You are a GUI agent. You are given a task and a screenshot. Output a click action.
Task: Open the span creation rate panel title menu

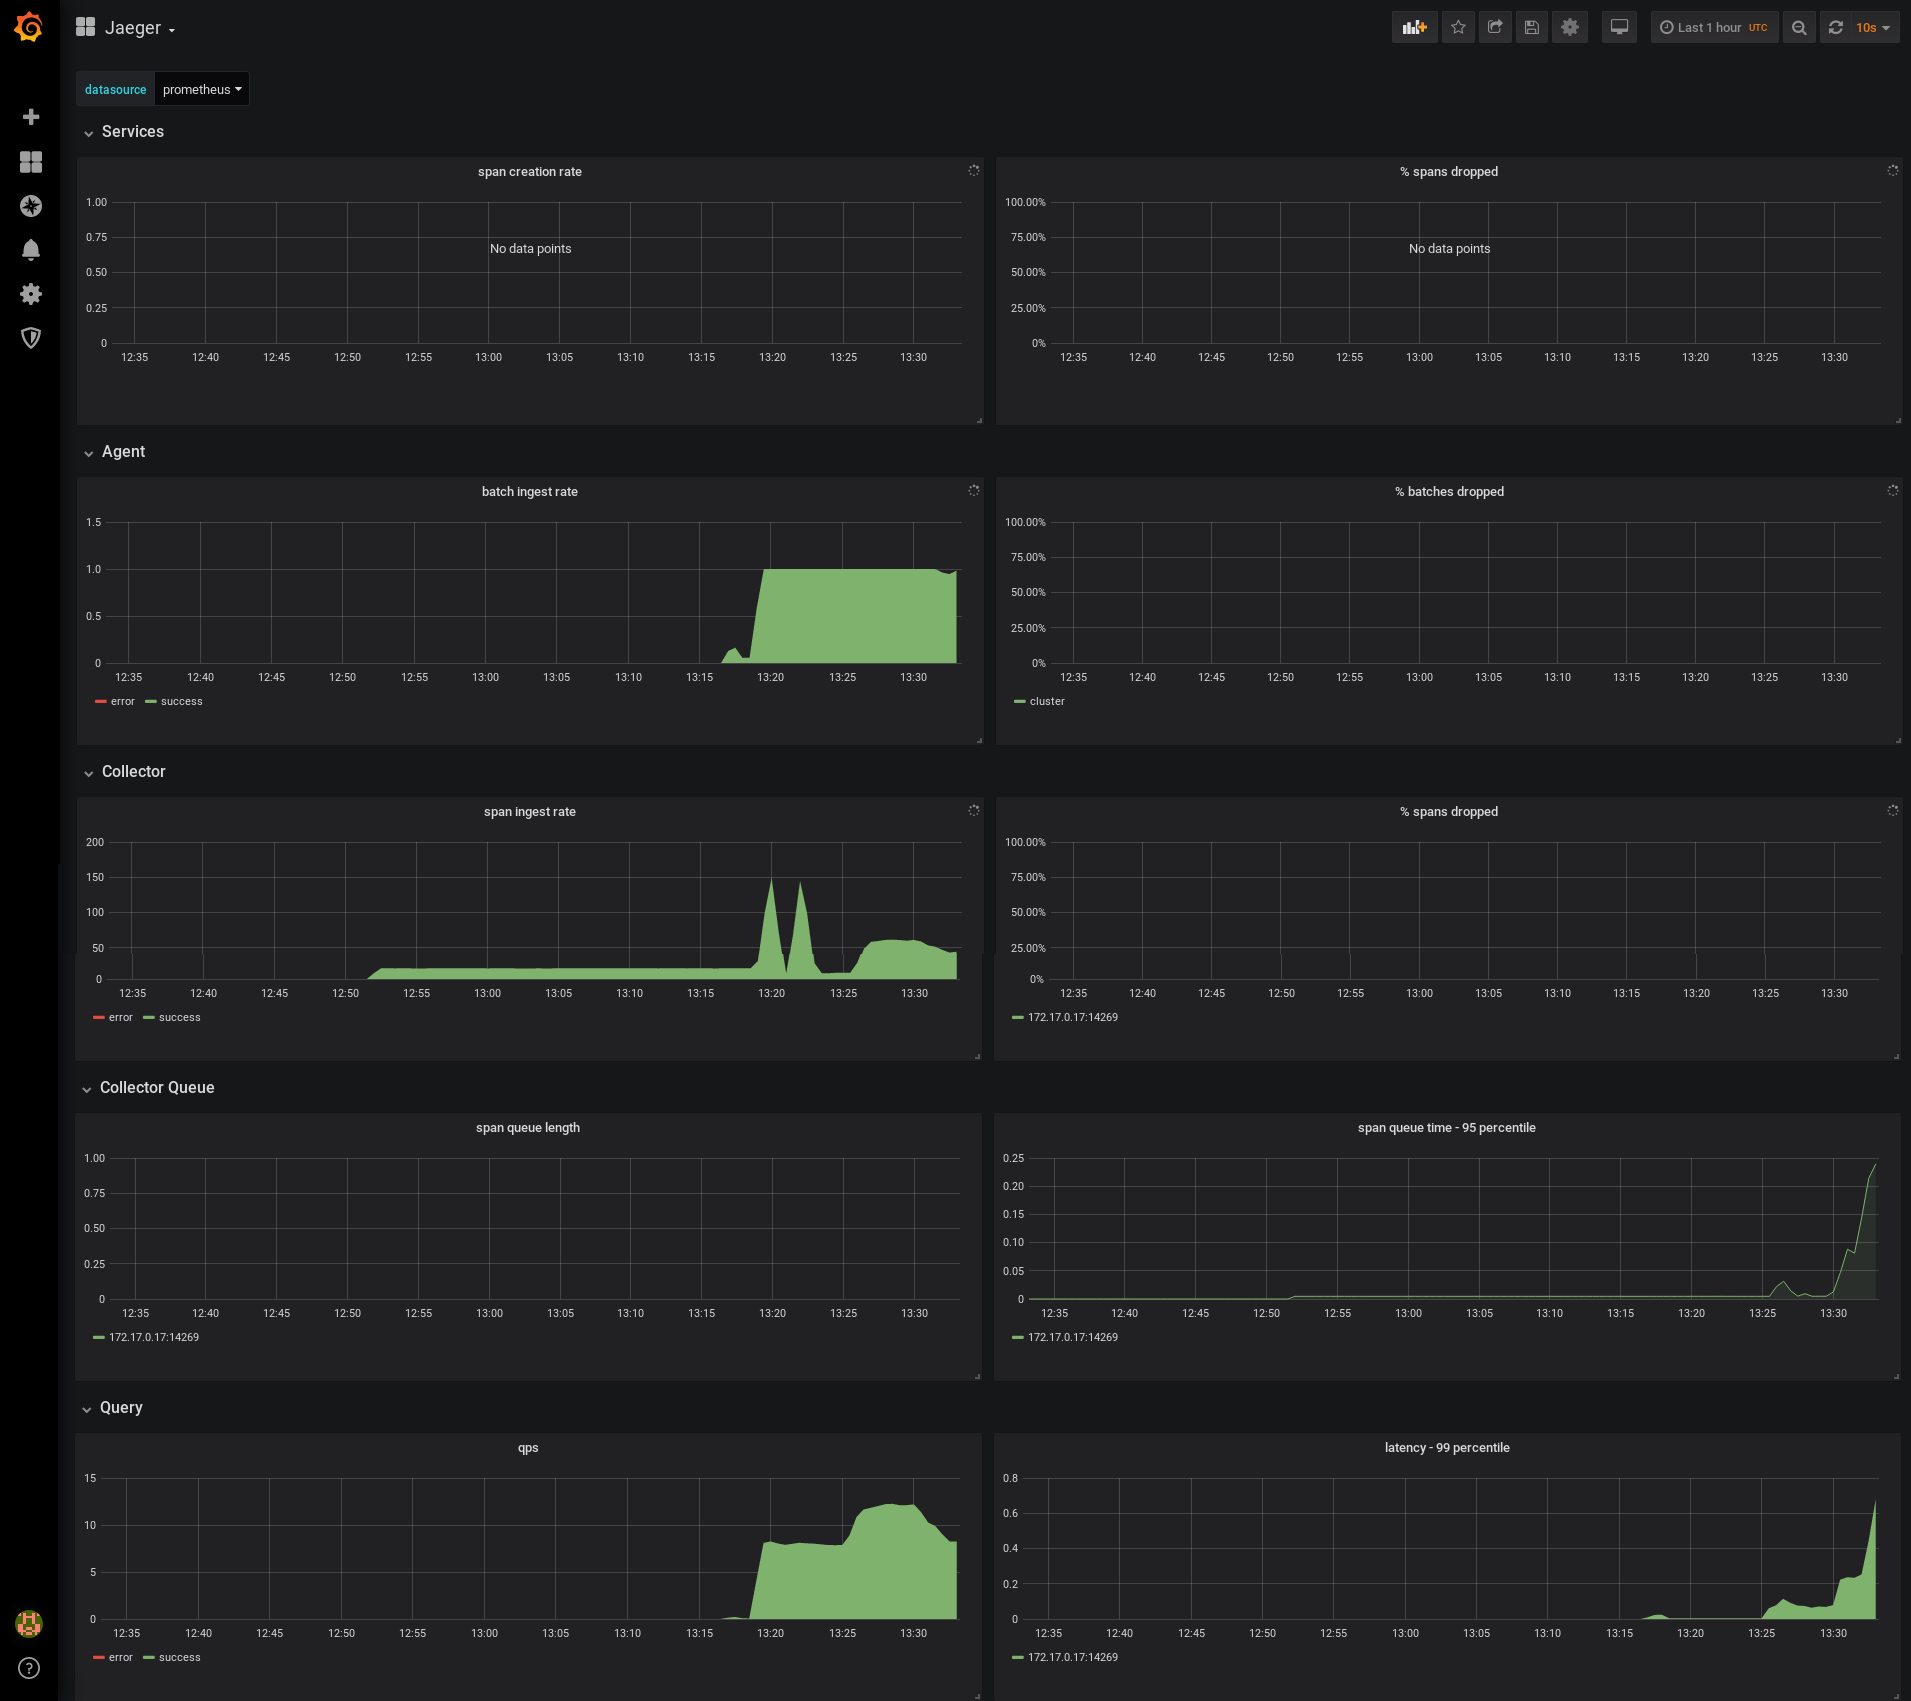tap(530, 172)
